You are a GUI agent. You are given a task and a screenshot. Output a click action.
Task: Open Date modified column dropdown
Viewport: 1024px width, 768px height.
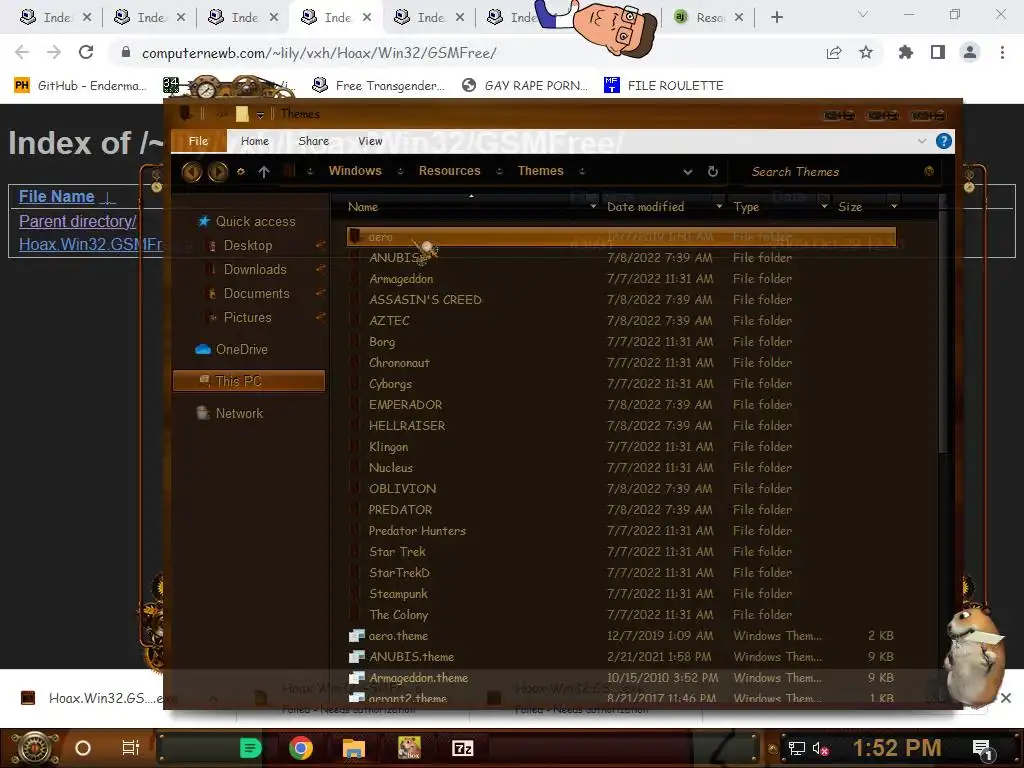tap(719, 206)
